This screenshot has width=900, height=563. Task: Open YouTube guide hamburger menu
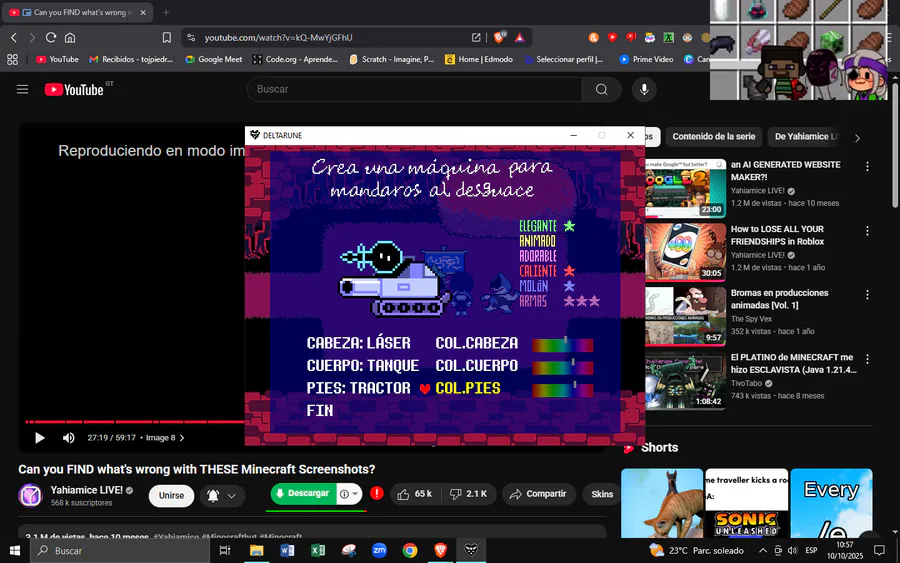[x=22, y=90]
